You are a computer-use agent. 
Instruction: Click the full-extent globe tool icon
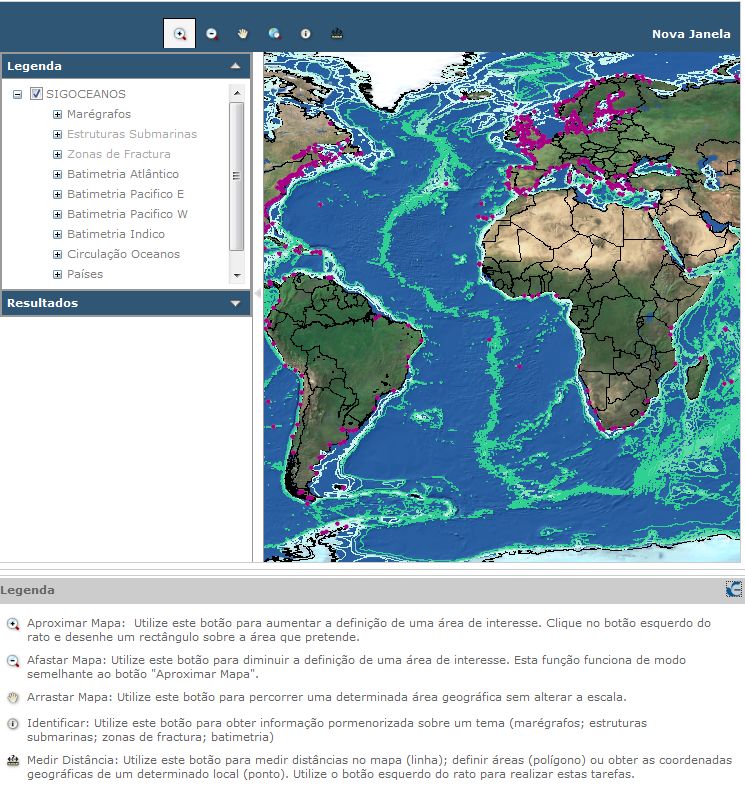point(274,34)
